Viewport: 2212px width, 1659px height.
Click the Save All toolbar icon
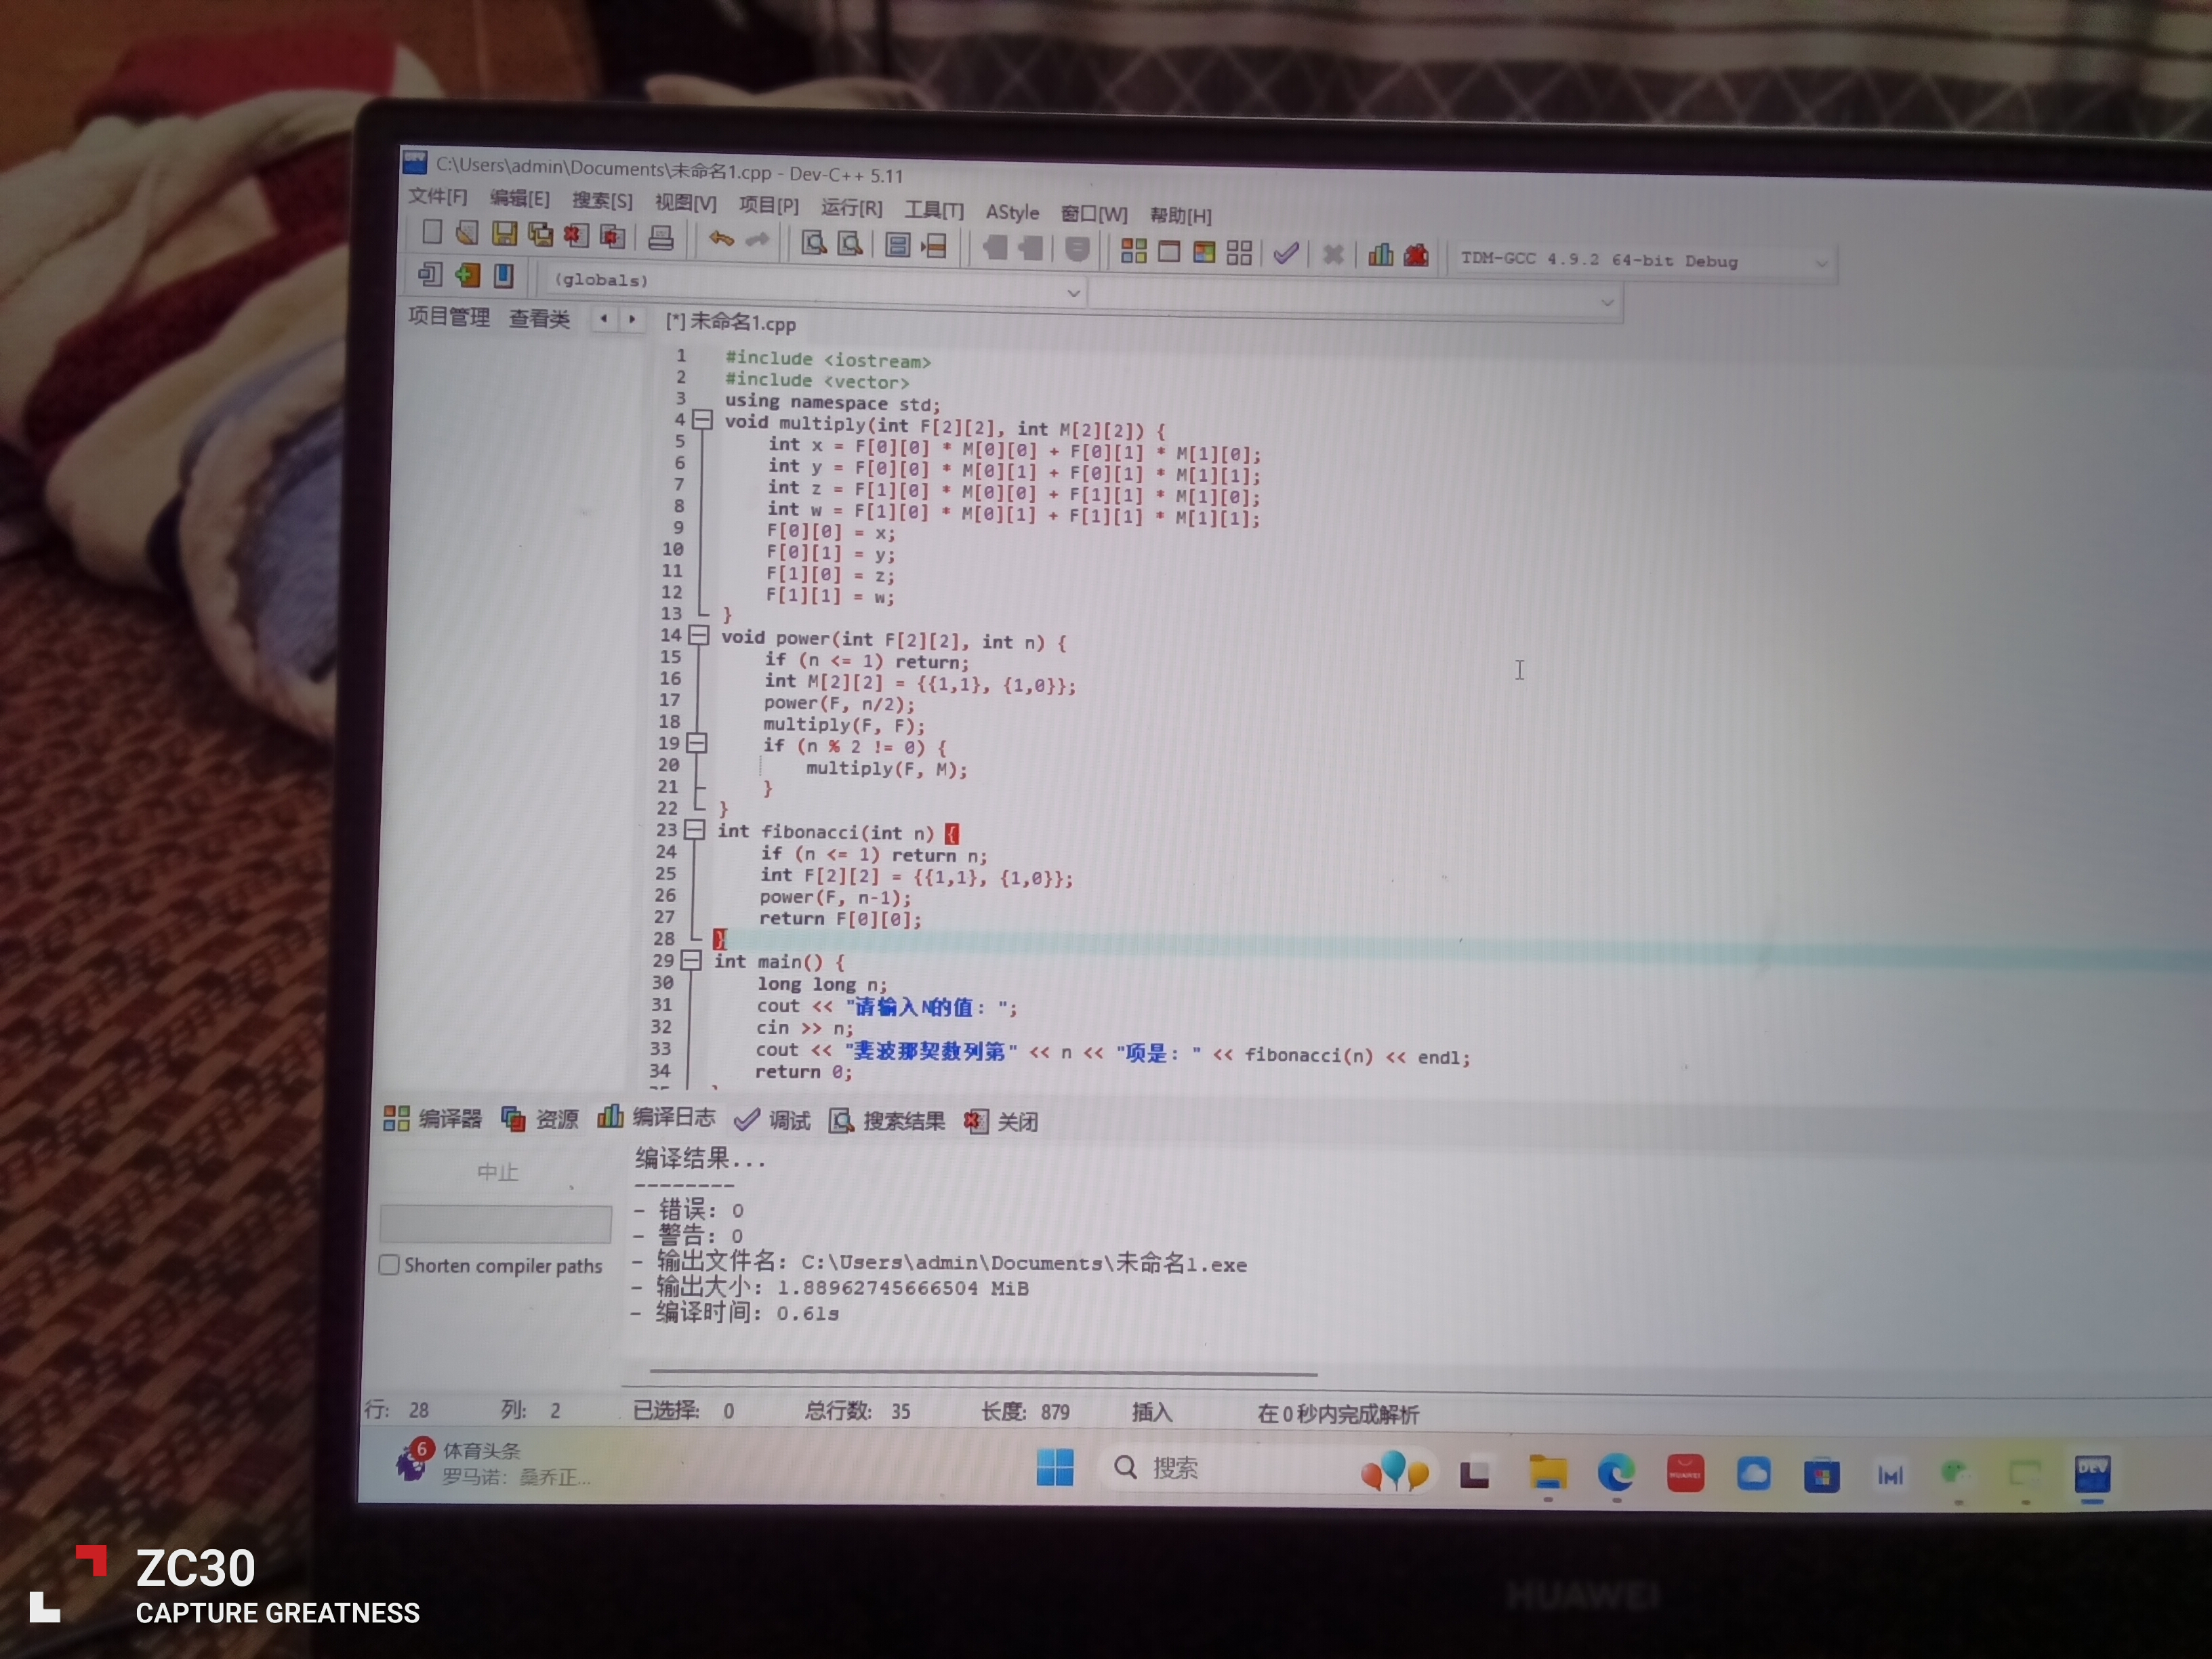tap(540, 235)
